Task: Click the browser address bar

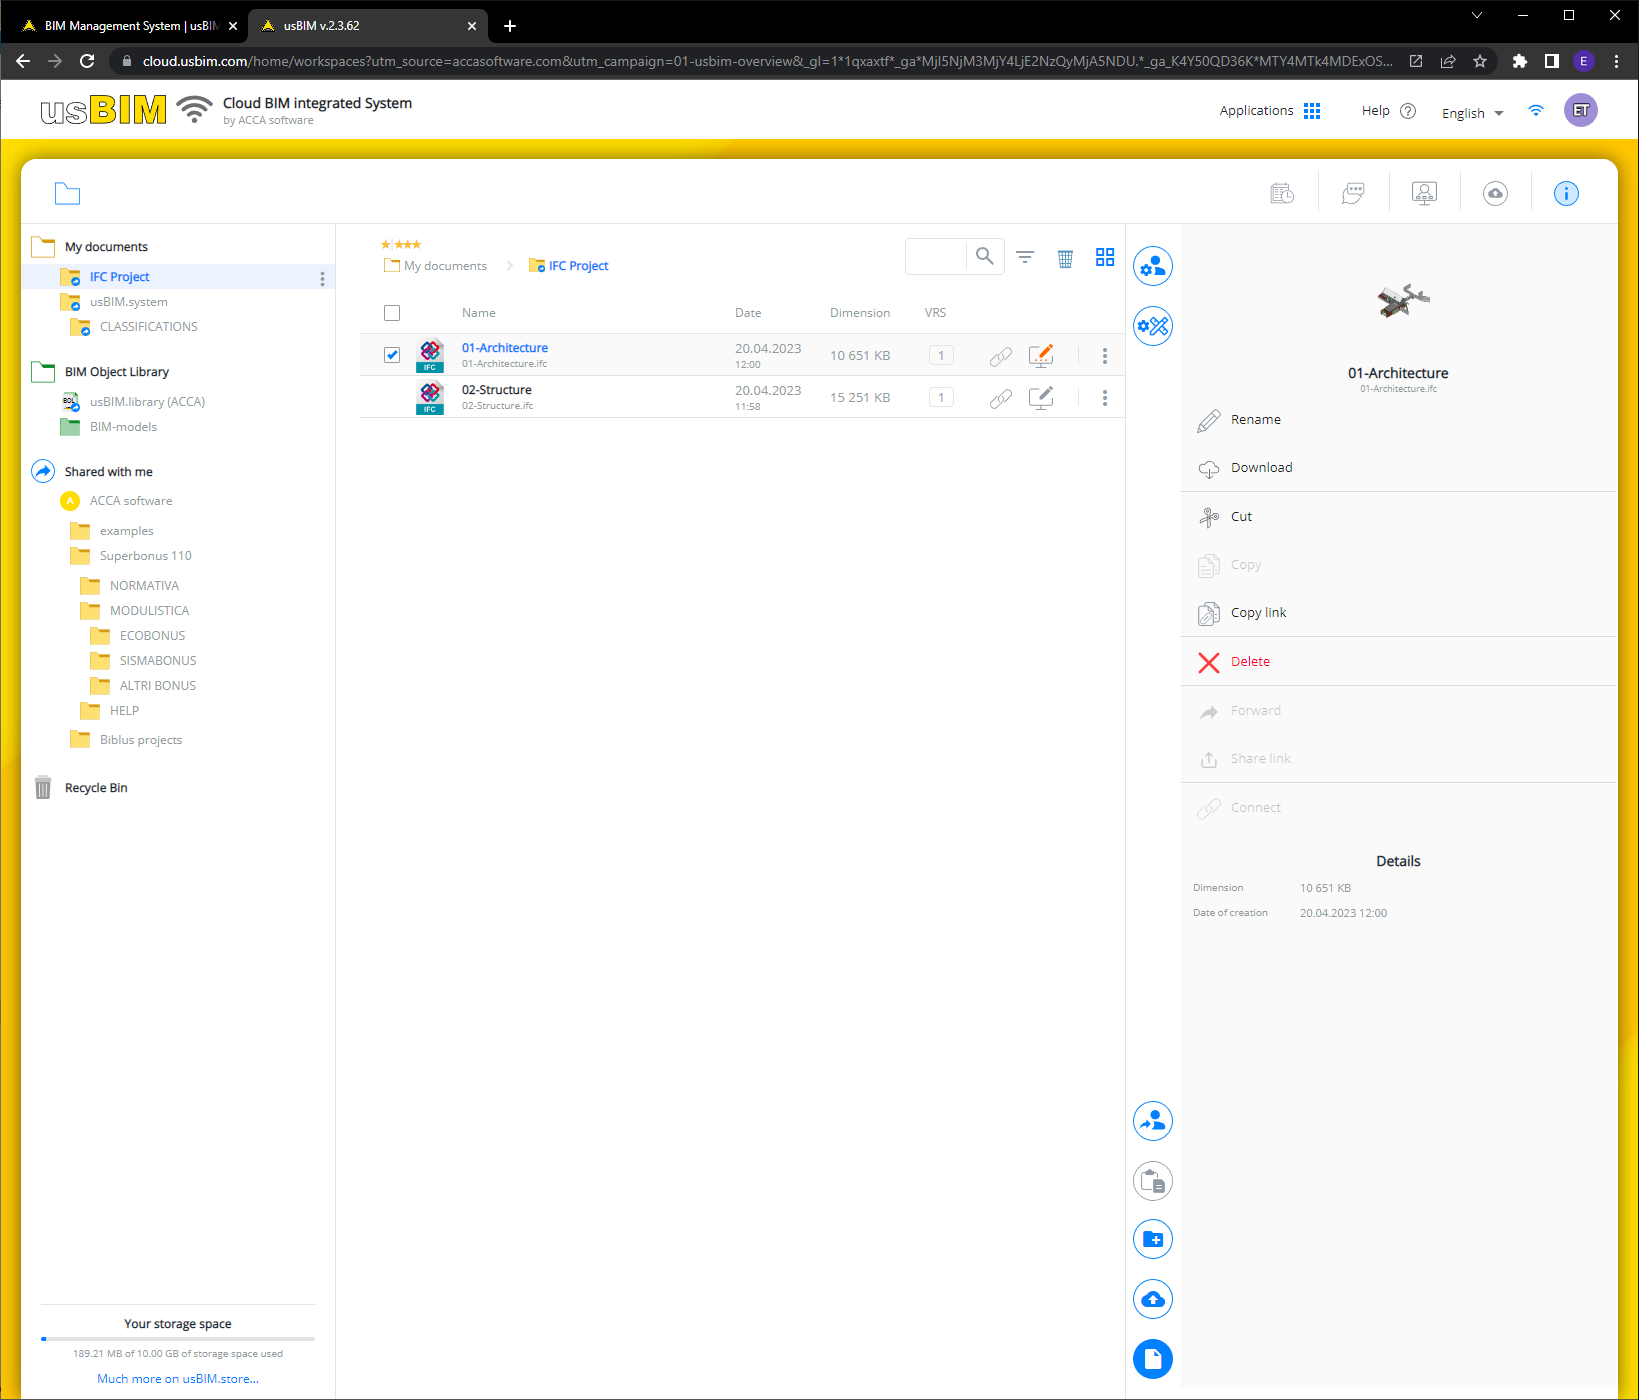Action: 768,61
